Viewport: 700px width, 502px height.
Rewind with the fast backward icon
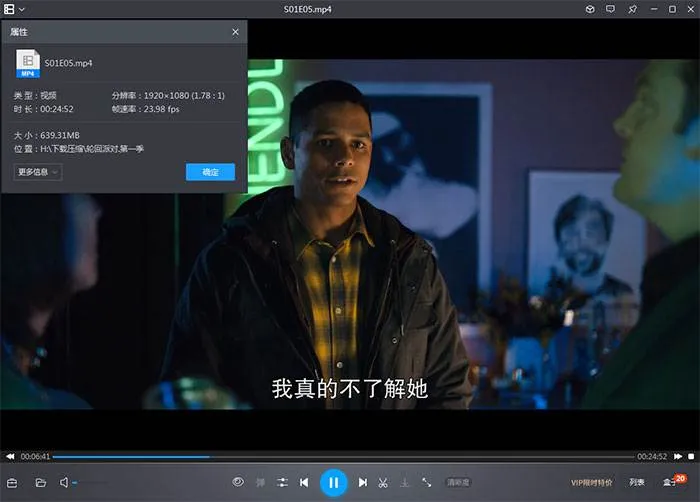[x=10, y=456]
